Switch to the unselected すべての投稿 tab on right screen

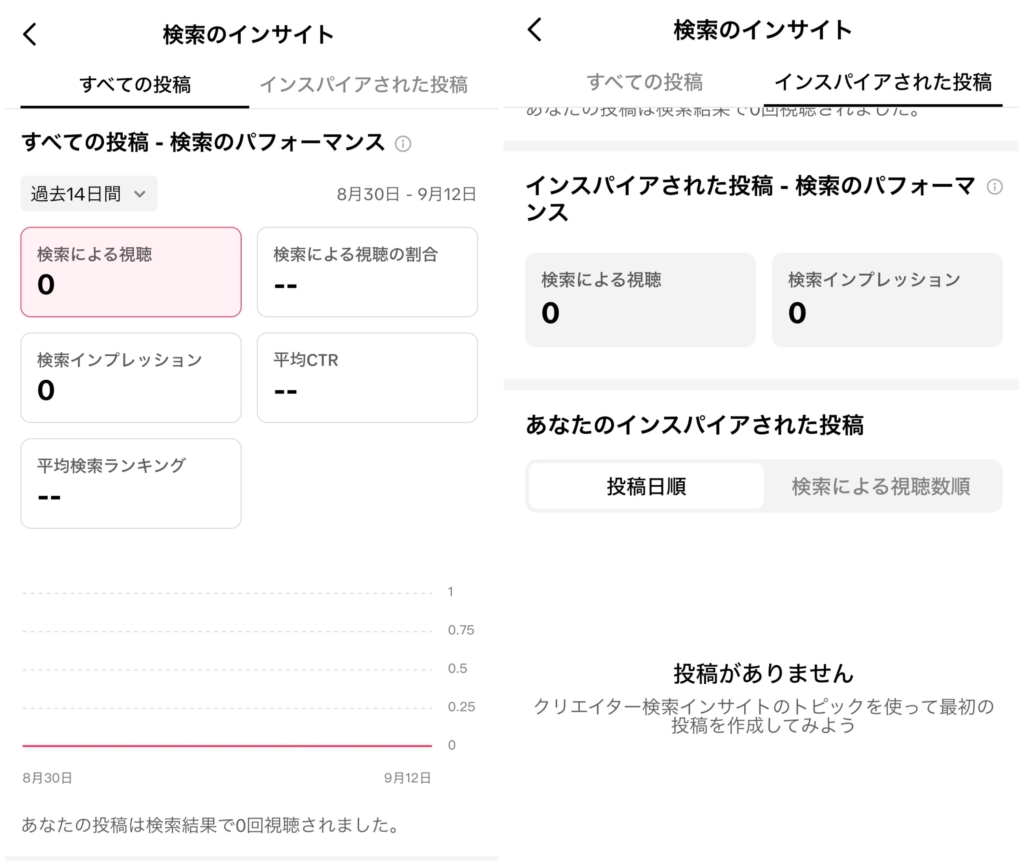point(644,82)
